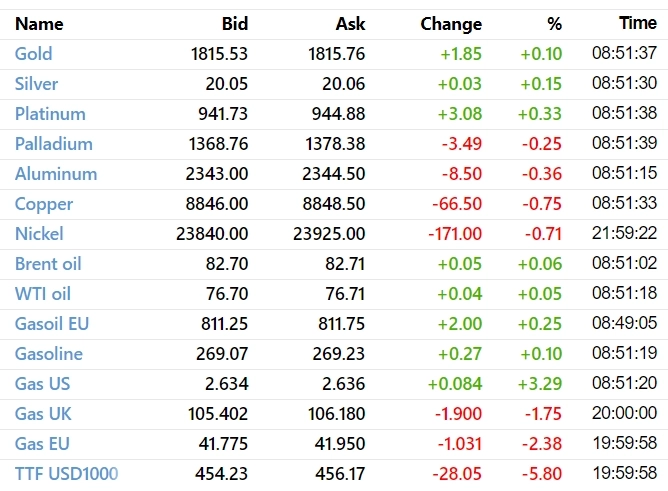Click the Name column header
This screenshot has height=491, width=668.
click(x=39, y=24)
